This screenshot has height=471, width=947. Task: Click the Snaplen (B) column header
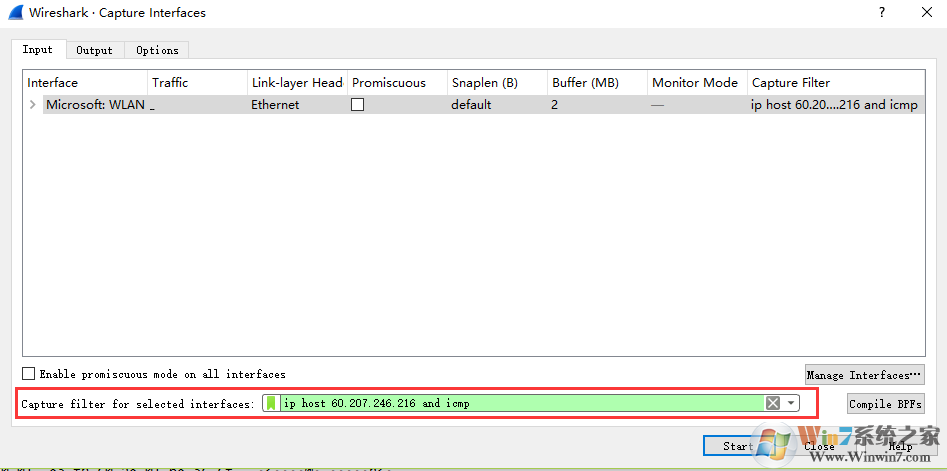498,83
